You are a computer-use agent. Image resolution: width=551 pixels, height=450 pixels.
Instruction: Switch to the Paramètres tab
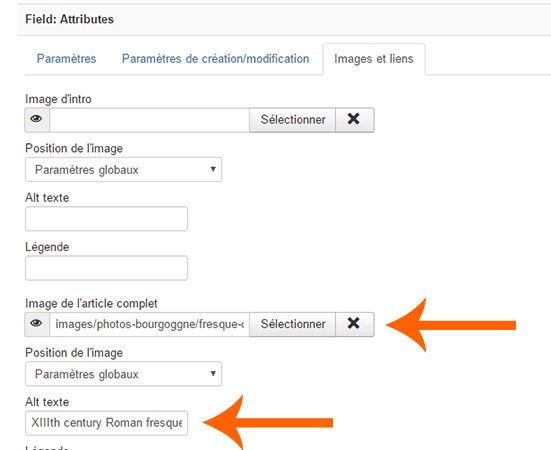tap(66, 59)
